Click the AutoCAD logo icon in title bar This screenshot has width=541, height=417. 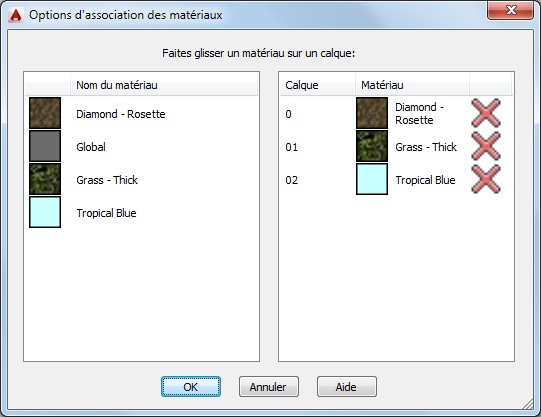click(16, 15)
